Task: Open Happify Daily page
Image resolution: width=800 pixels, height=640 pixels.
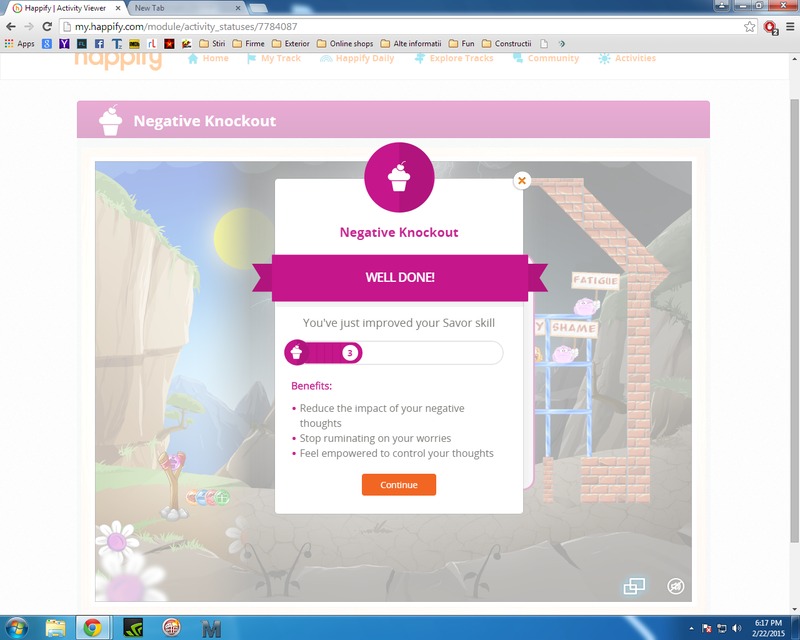Action: (x=357, y=58)
